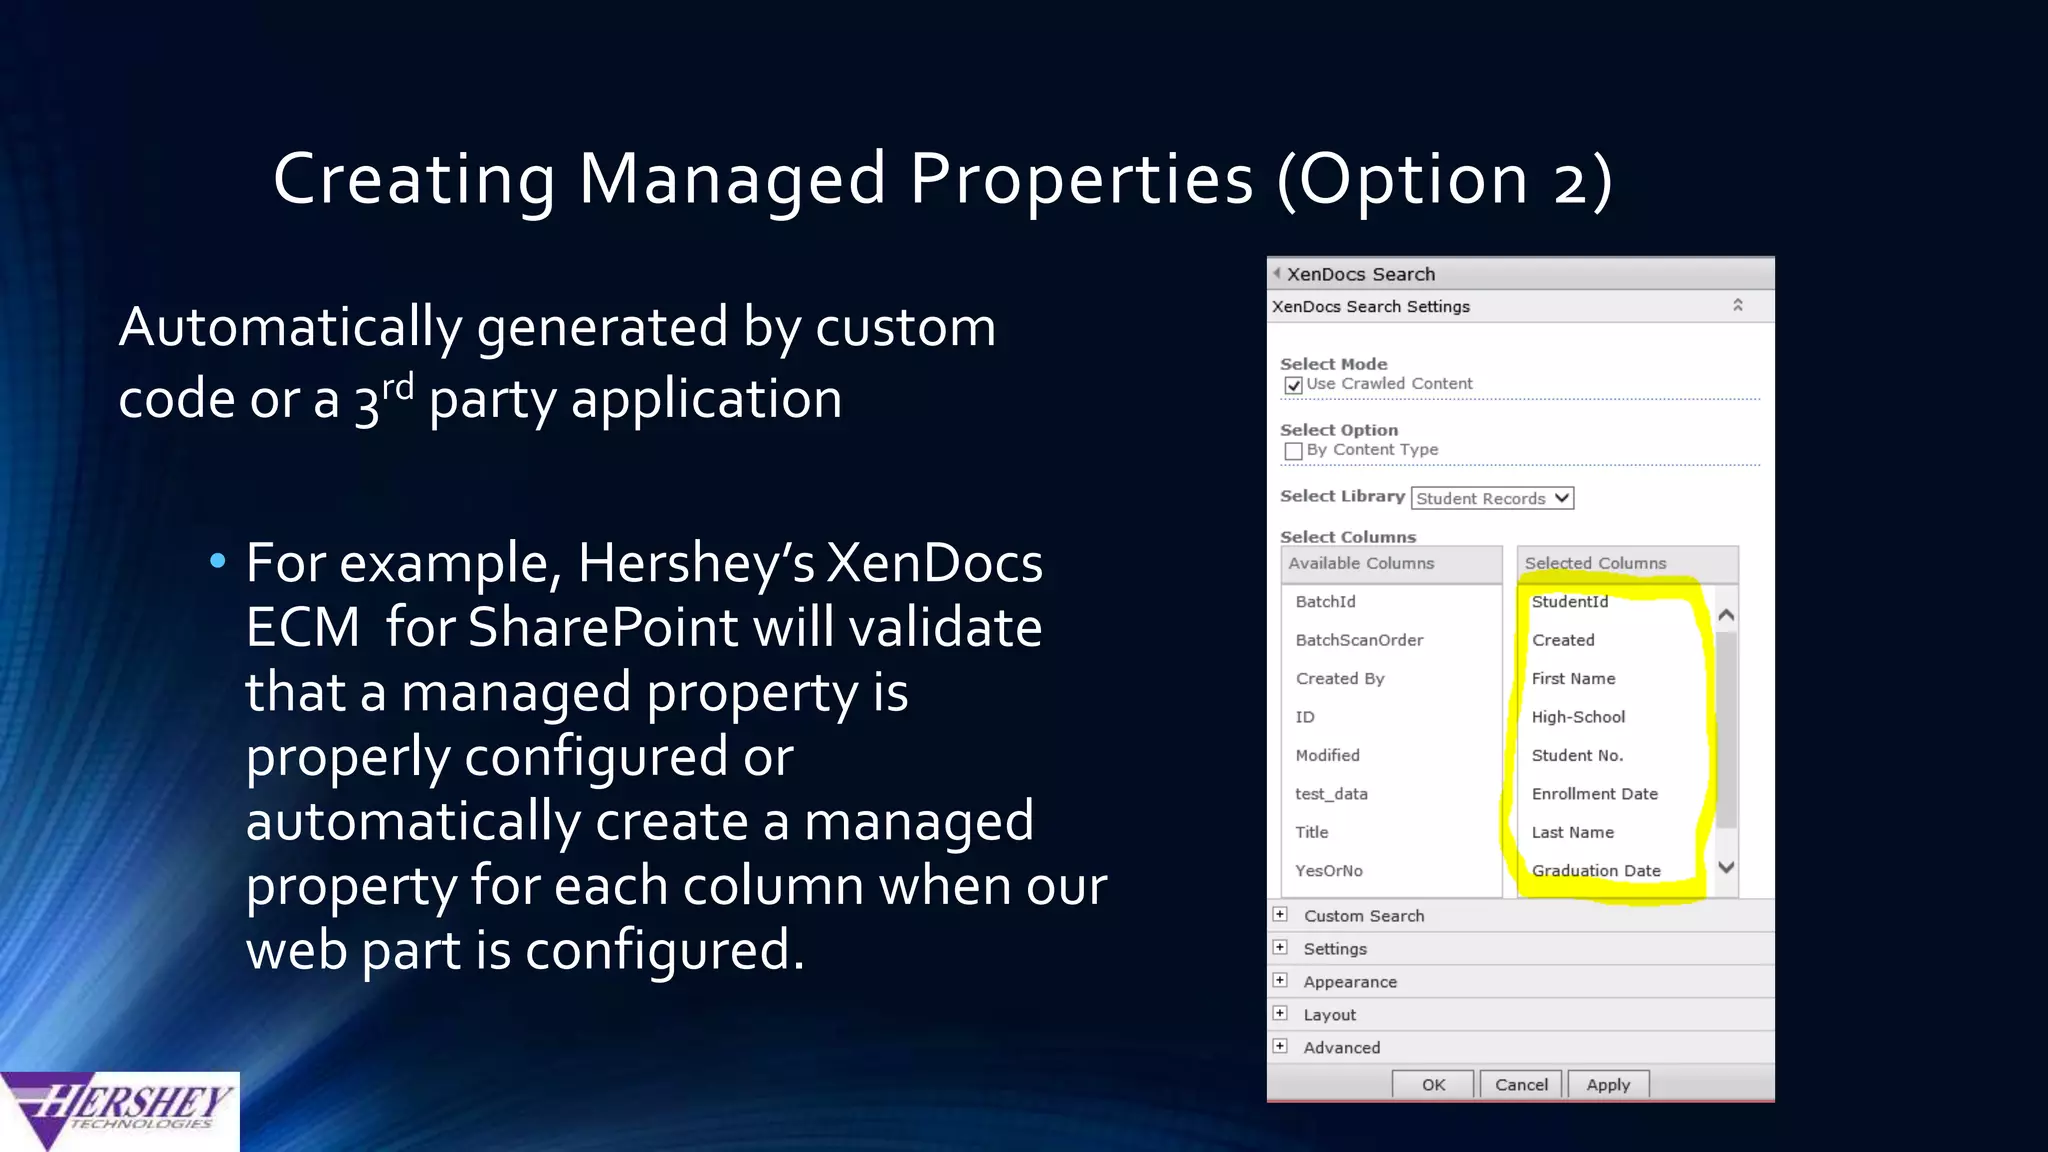The image size is (2048, 1152).
Task: Click scroll up arrow of Selected Columns
Action: pos(1726,615)
